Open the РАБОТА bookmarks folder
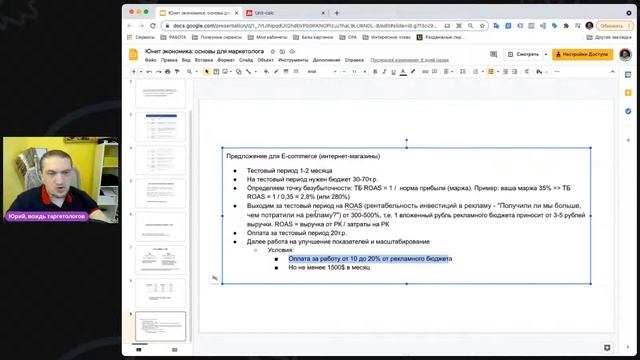Screen dimensions: 640x360 pyautogui.click(x=173, y=37)
